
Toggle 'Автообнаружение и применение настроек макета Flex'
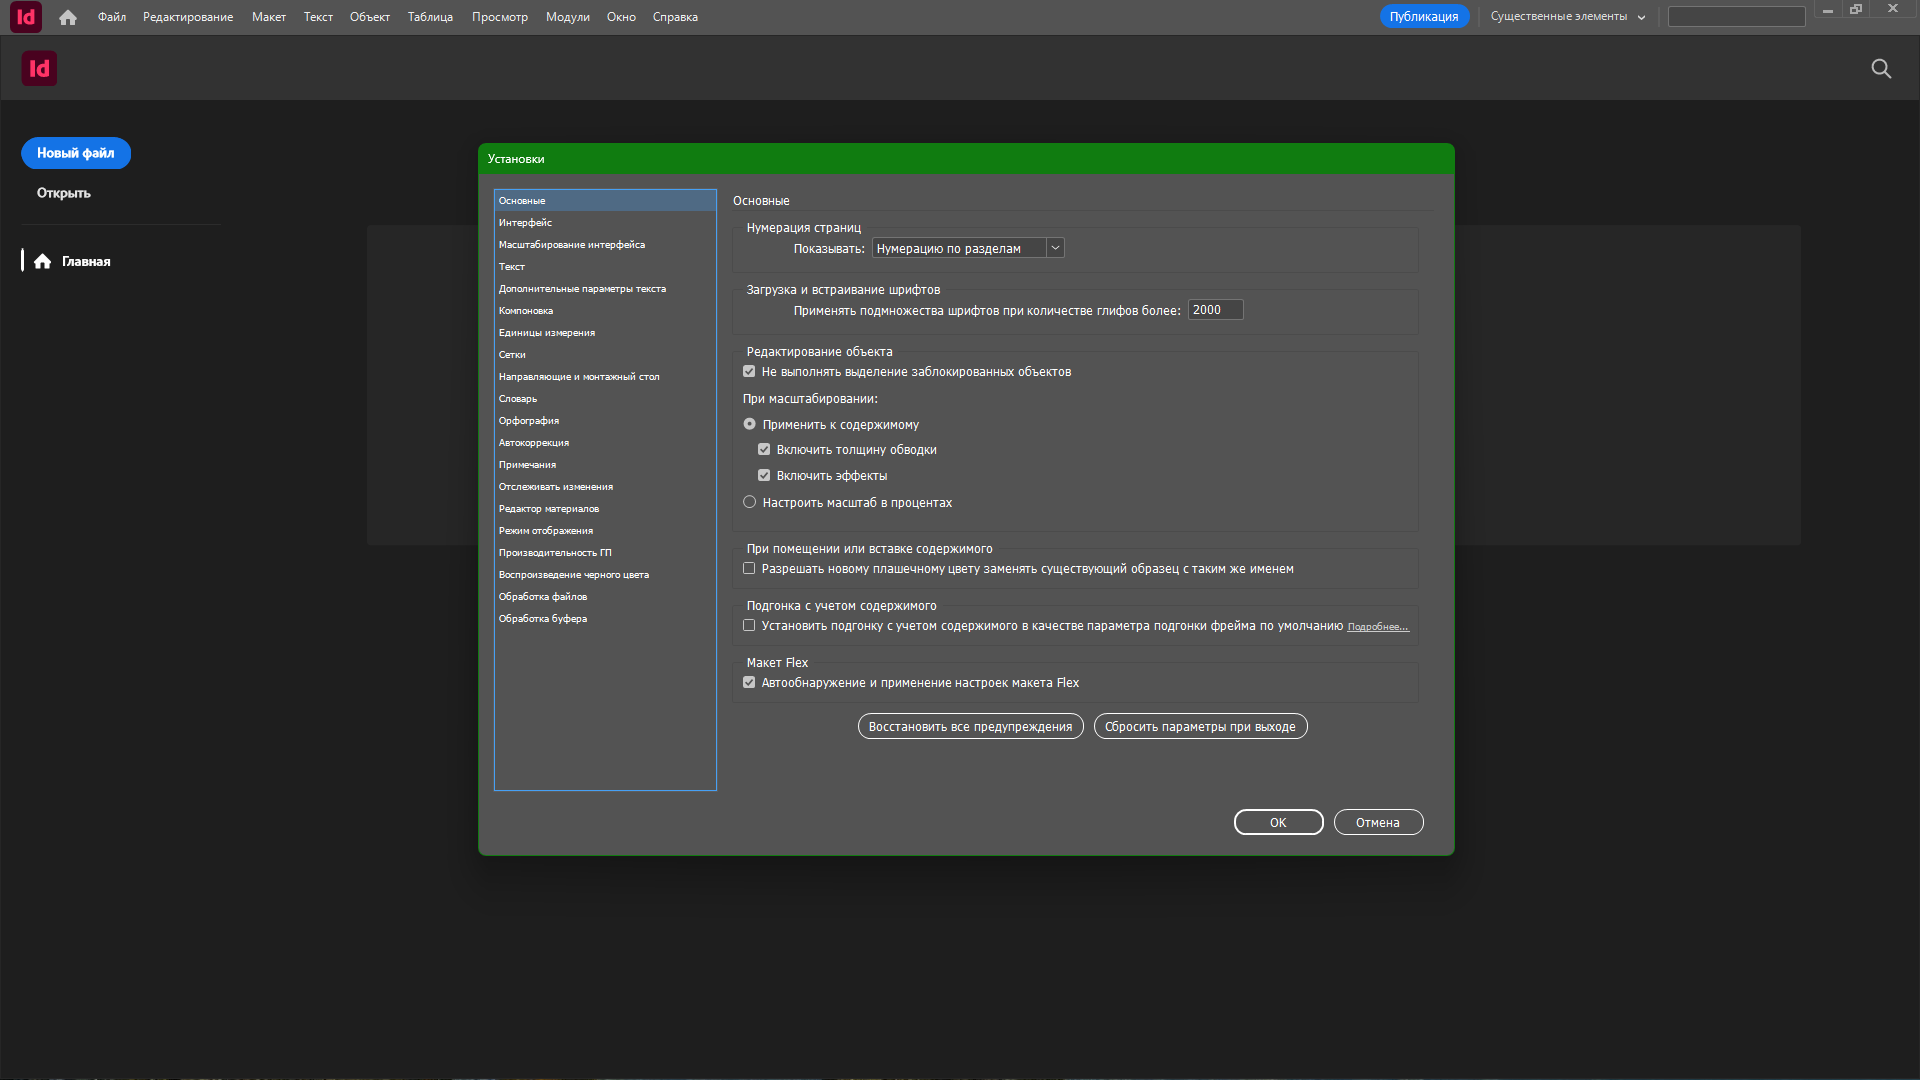(x=749, y=683)
